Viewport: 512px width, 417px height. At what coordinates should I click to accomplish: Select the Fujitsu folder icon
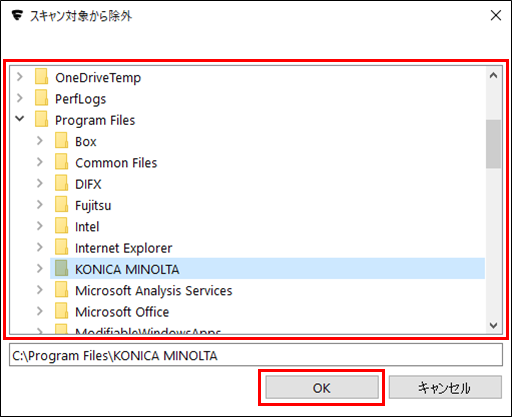coord(62,205)
